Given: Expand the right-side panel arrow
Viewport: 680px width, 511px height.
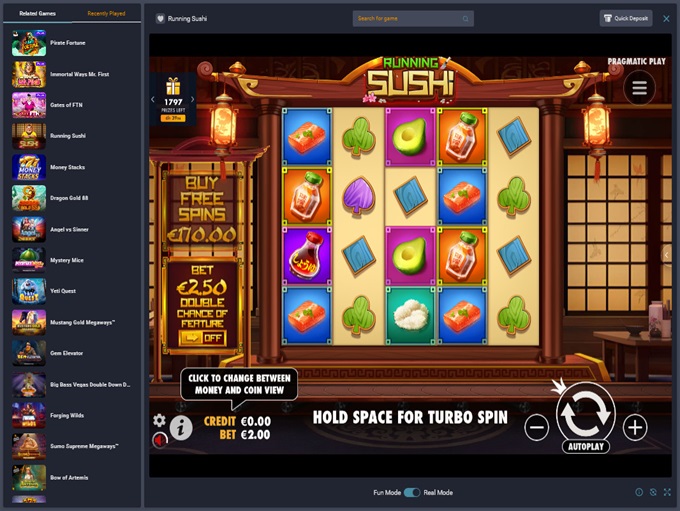Looking at the screenshot, I should point(667,255).
